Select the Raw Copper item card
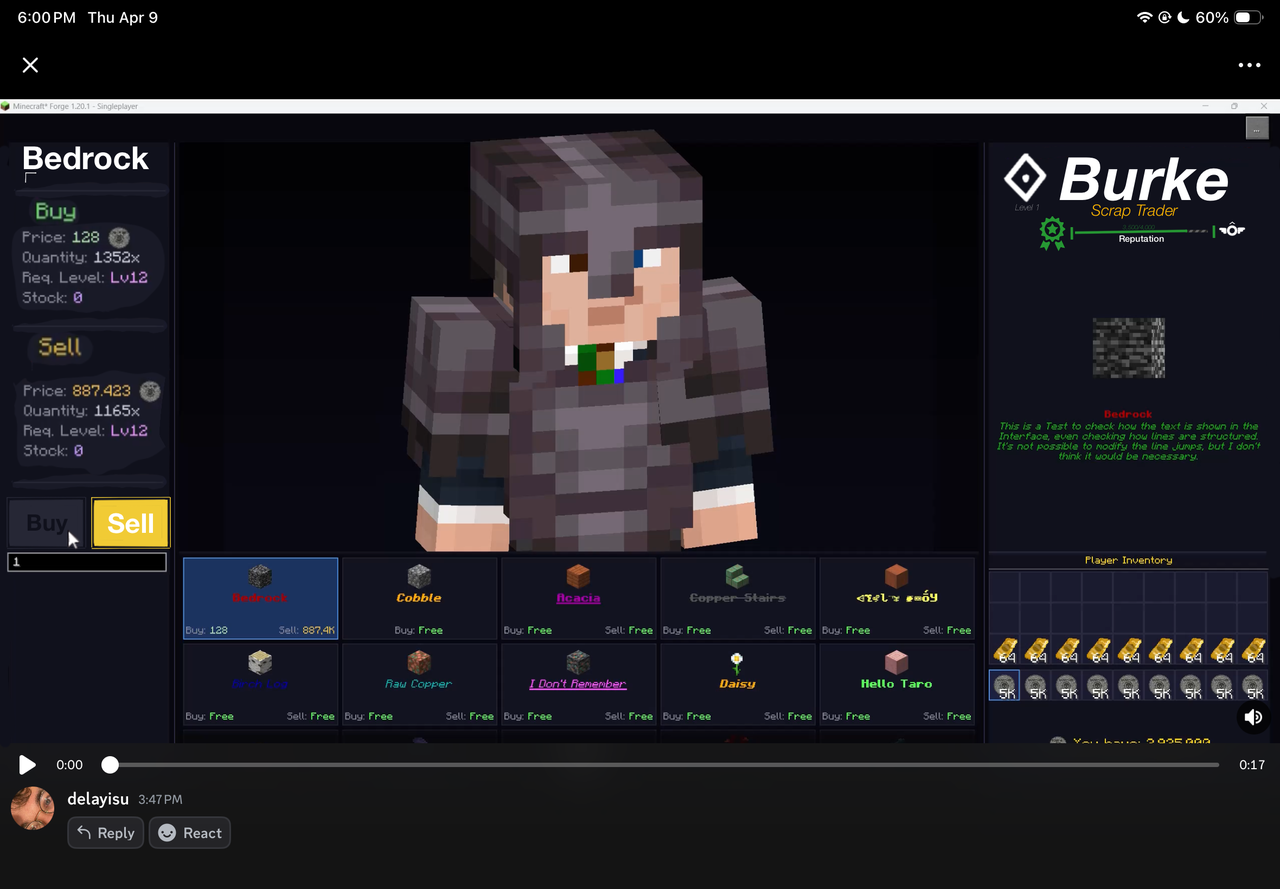Image resolution: width=1280 pixels, height=889 pixels. pyautogui.click(x=419, y=684)
